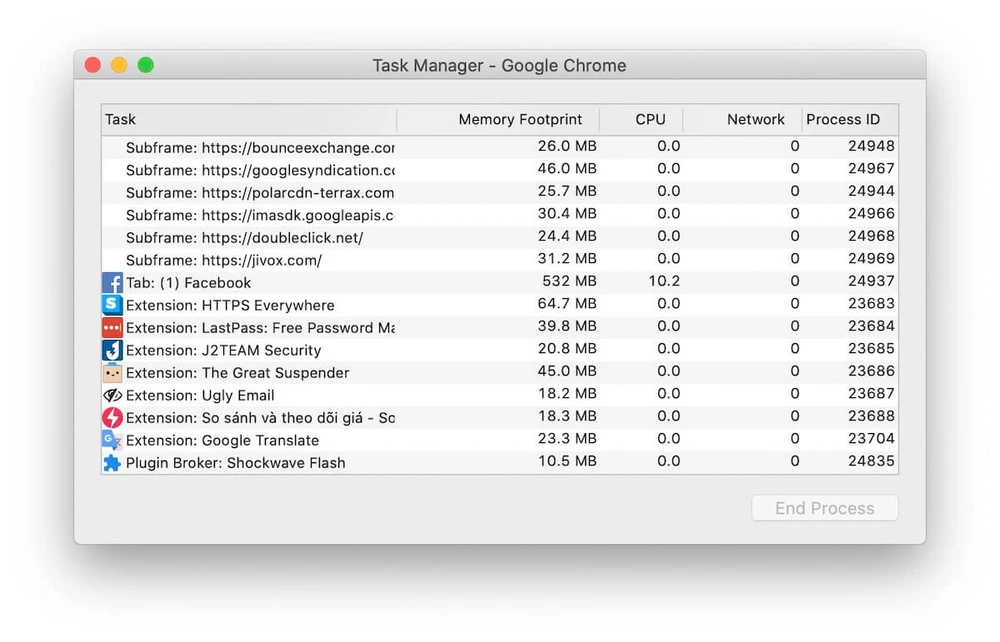Click the Network column header

[755, 119]
